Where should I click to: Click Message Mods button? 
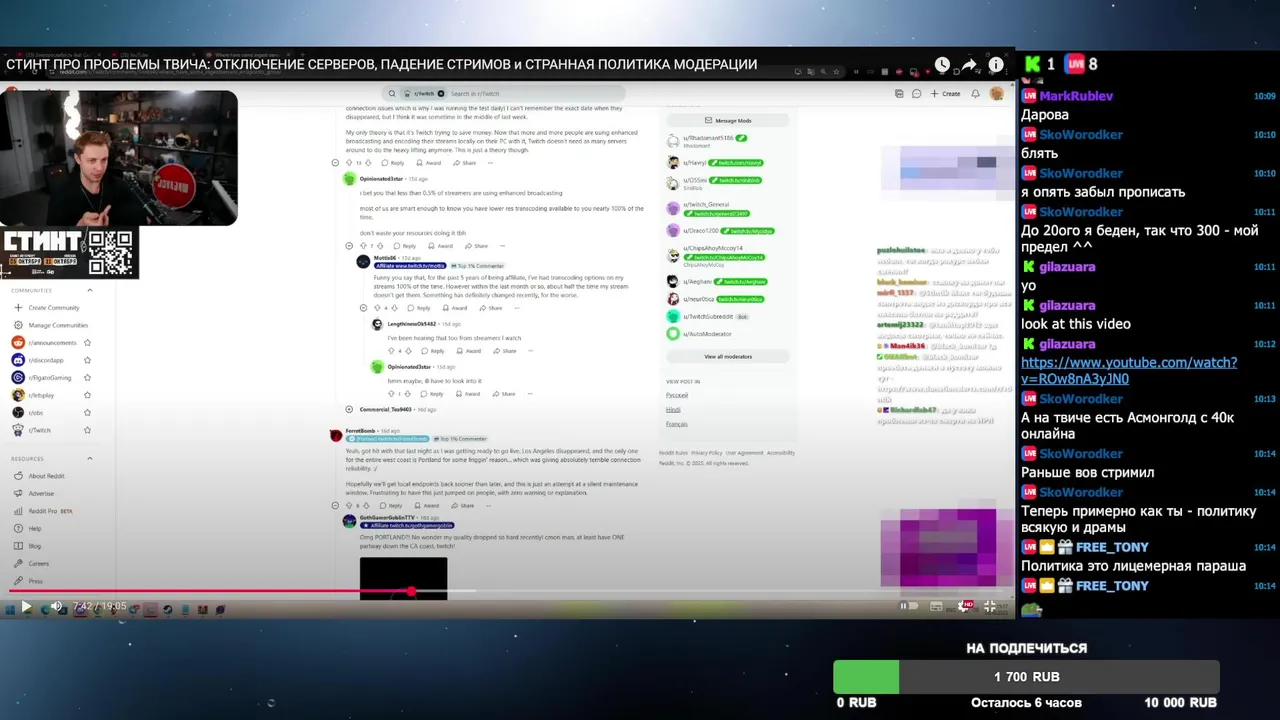(x=728, y=120)
